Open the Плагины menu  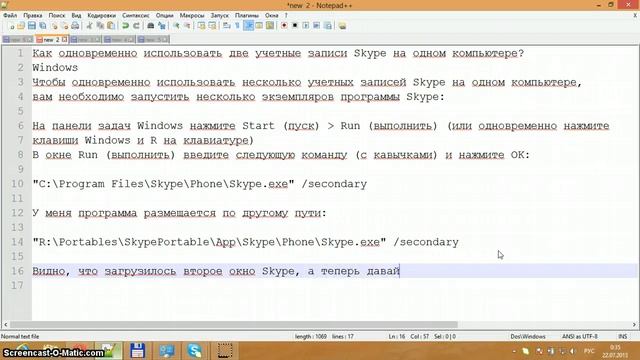pyautogui.click(x=247, y=16)
